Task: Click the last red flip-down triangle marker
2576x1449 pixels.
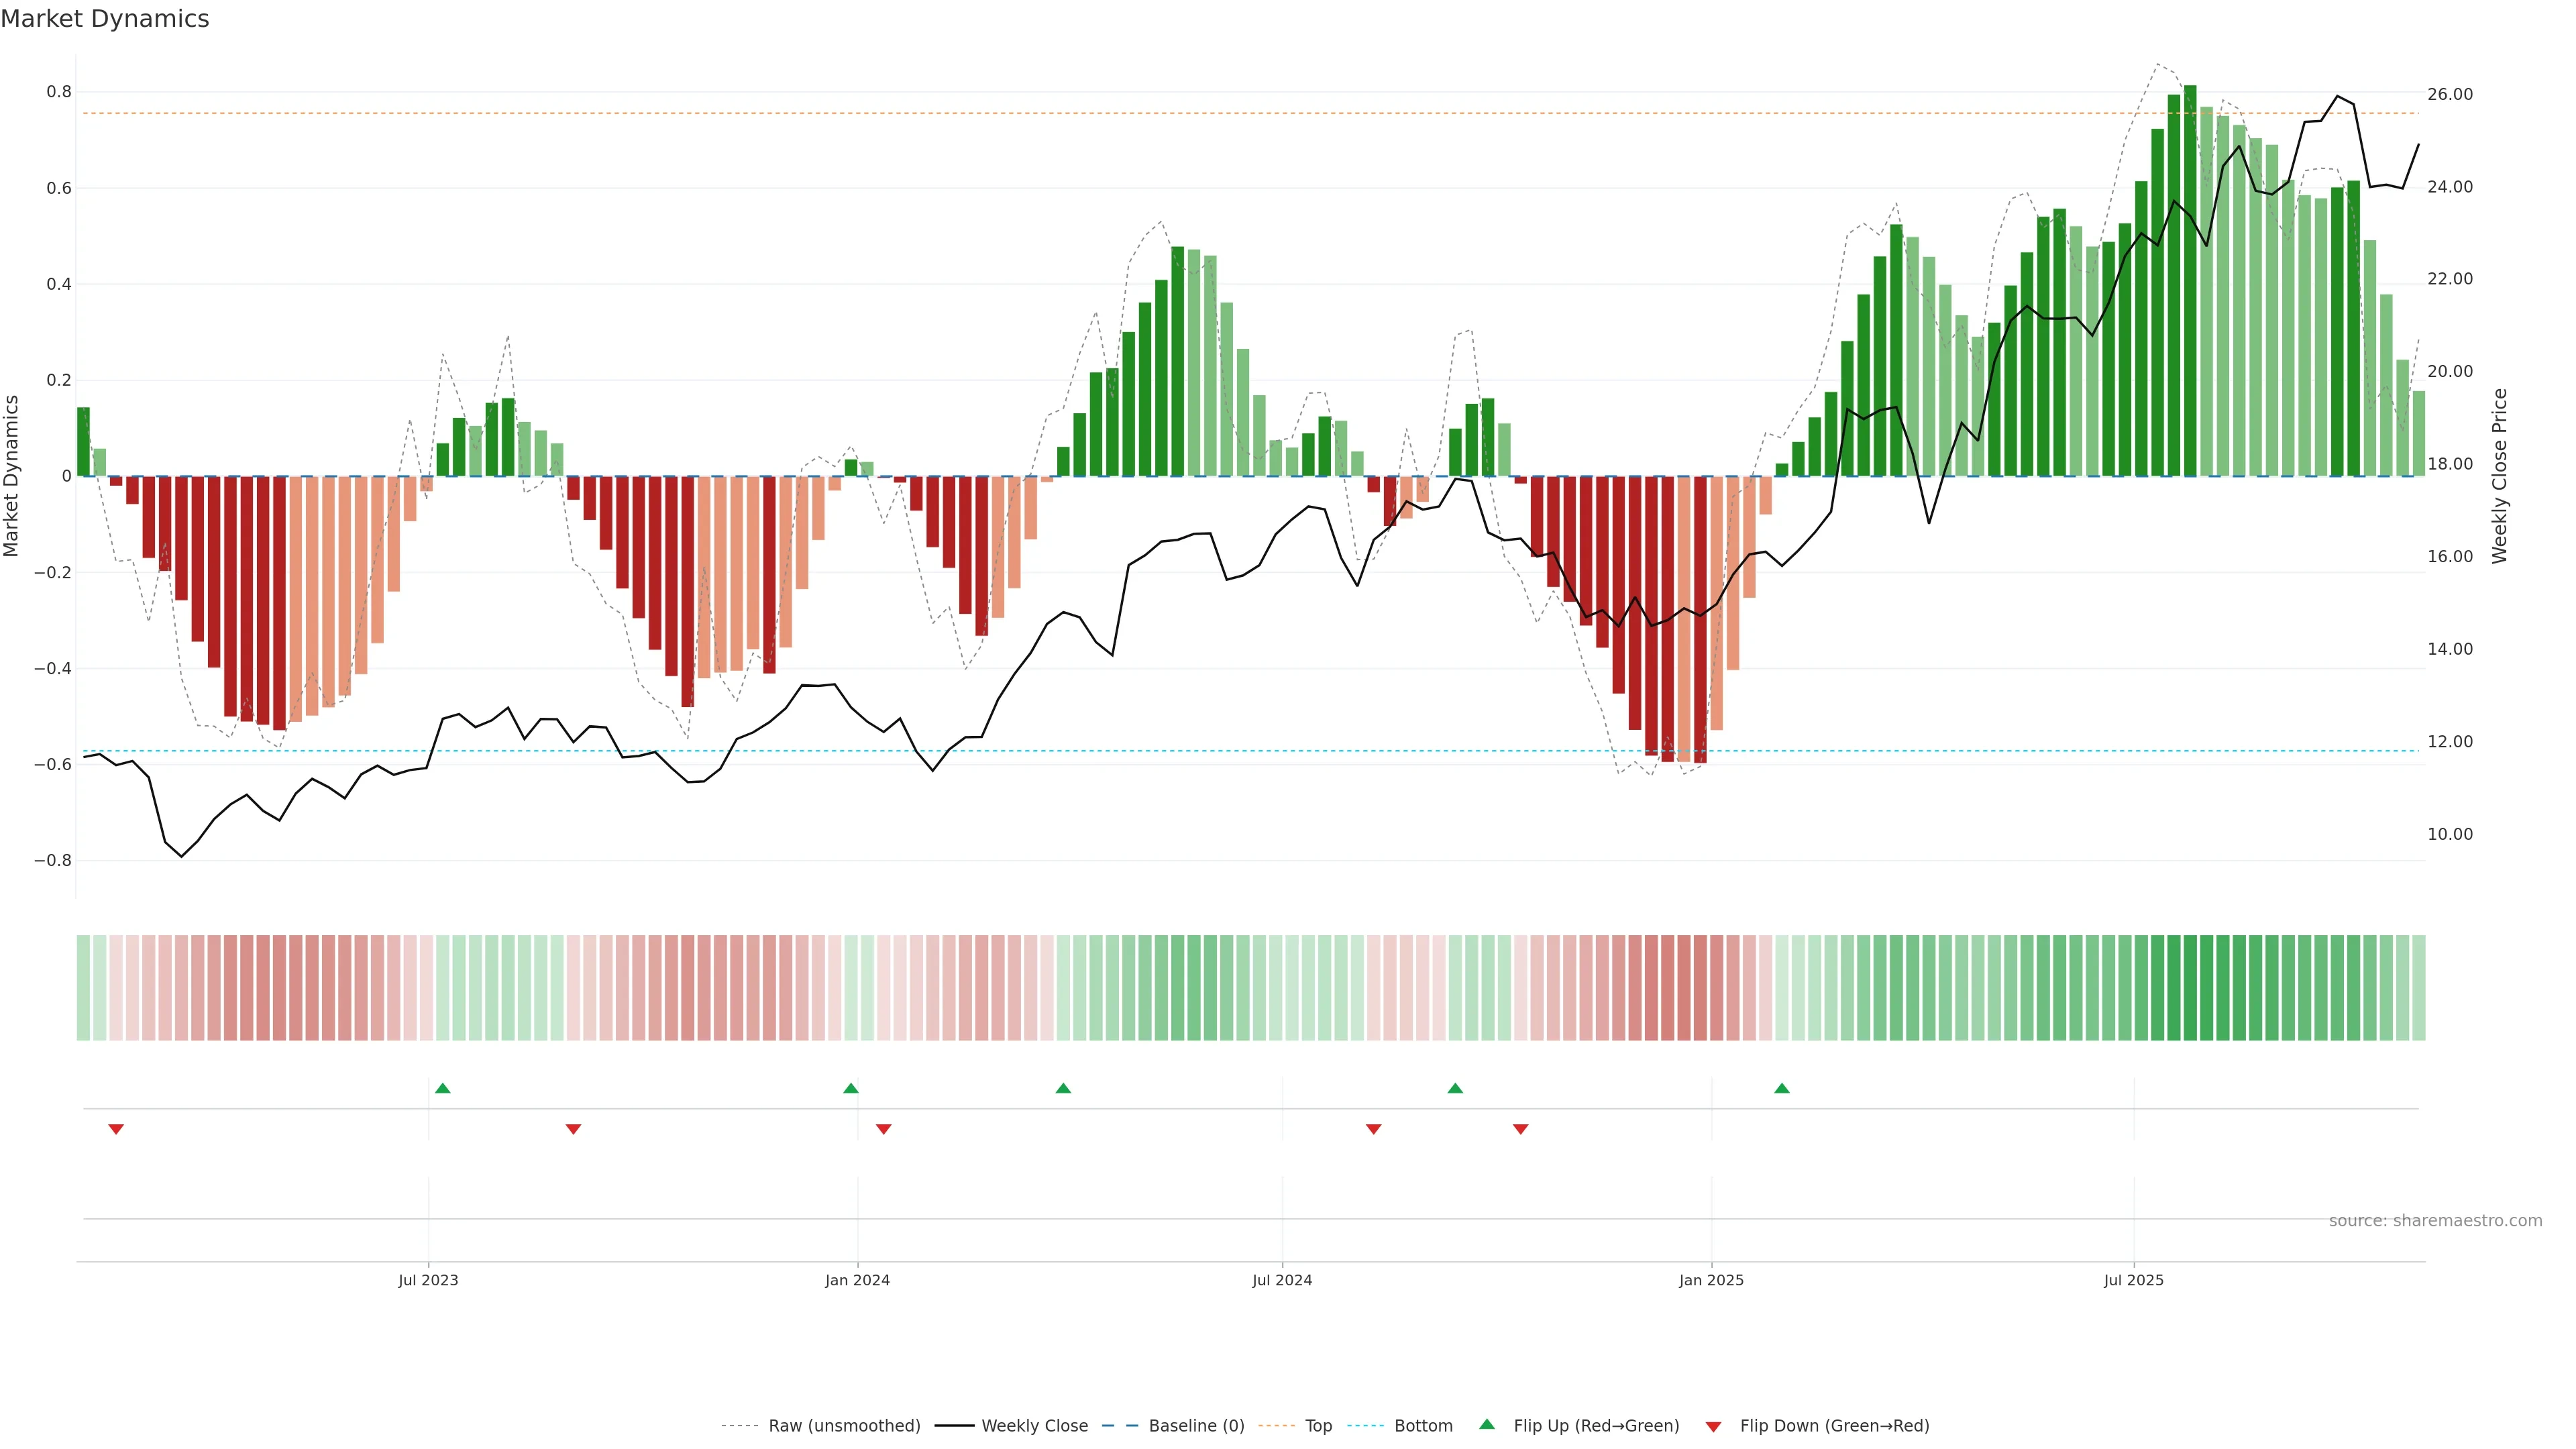Action: point(1521,1129)
